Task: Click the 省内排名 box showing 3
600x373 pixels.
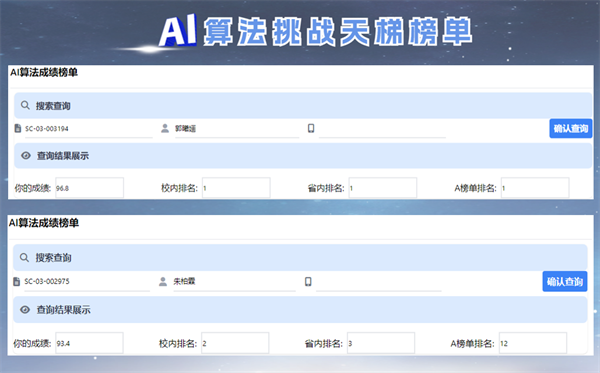Action: point(381,343)
